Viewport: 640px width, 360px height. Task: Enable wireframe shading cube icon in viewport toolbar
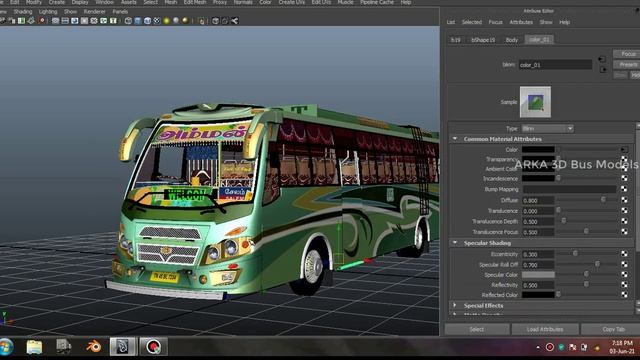coord(128,21)
